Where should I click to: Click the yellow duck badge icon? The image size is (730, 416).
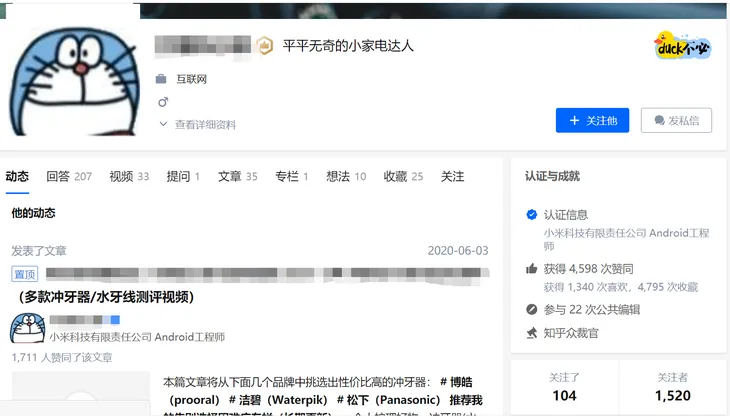pos(683,45)
